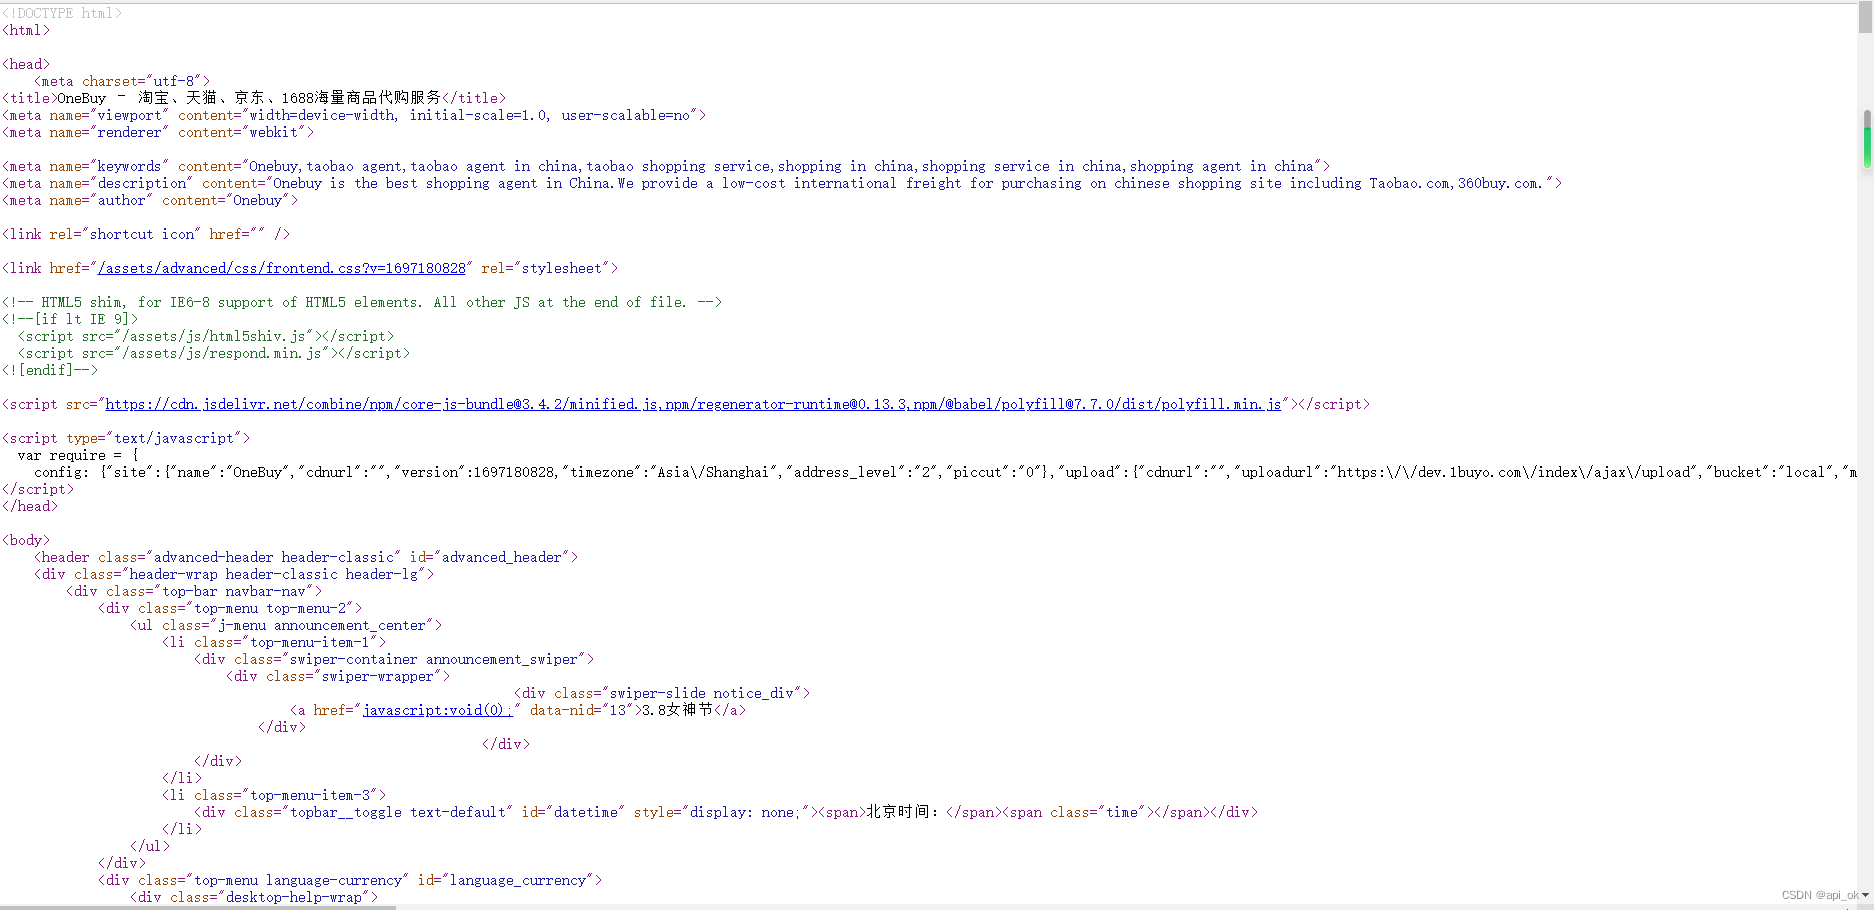Click the respond.min.js script line
Image resolution: width=1874 pixels, height=910 pixels.
pyautogui.click(x=214, y=353)
